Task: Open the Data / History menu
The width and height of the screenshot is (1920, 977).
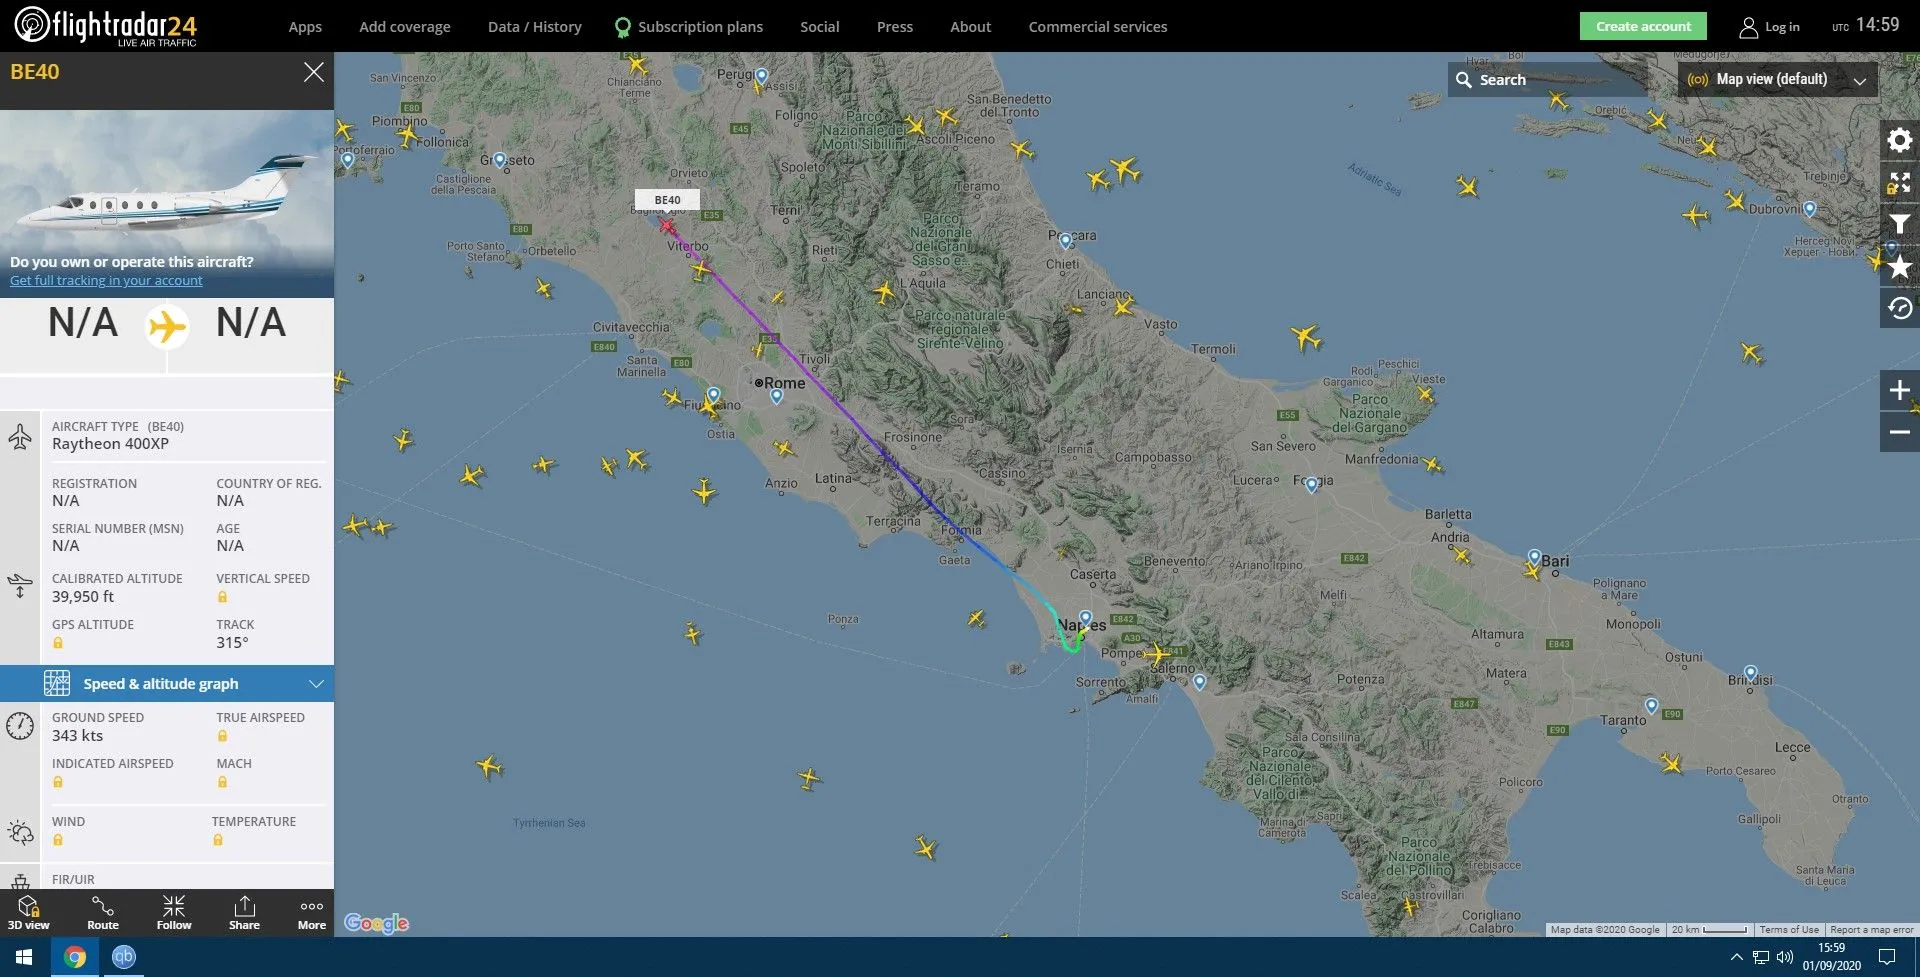Action: (x=534, y=27)
